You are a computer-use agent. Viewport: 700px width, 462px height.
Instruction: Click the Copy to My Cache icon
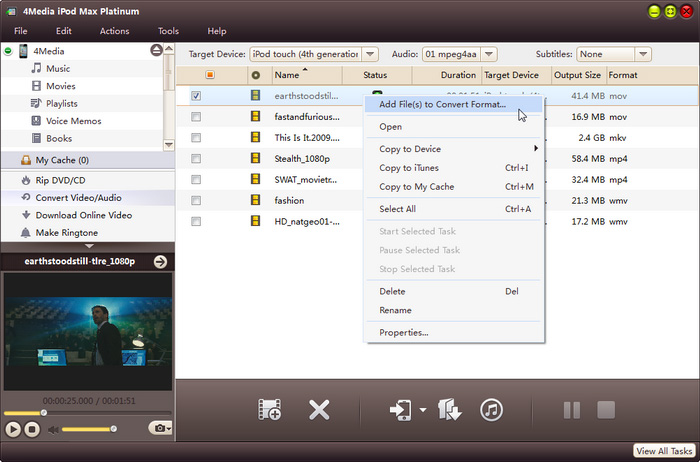449,410
